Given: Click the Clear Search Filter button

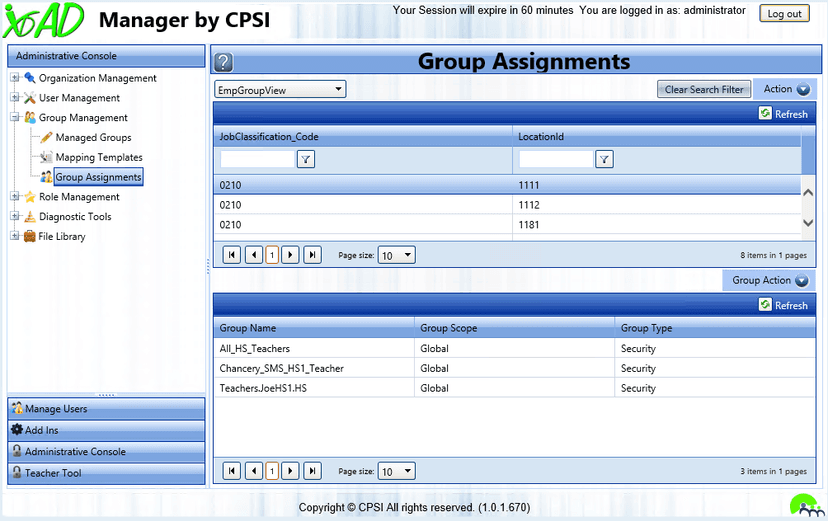Looking at the screenshot, I should click(x=704, y=89).
